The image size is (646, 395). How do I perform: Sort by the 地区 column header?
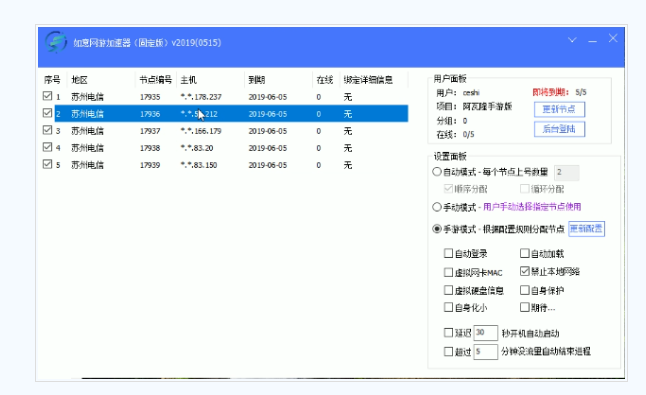tap(80, 80)
